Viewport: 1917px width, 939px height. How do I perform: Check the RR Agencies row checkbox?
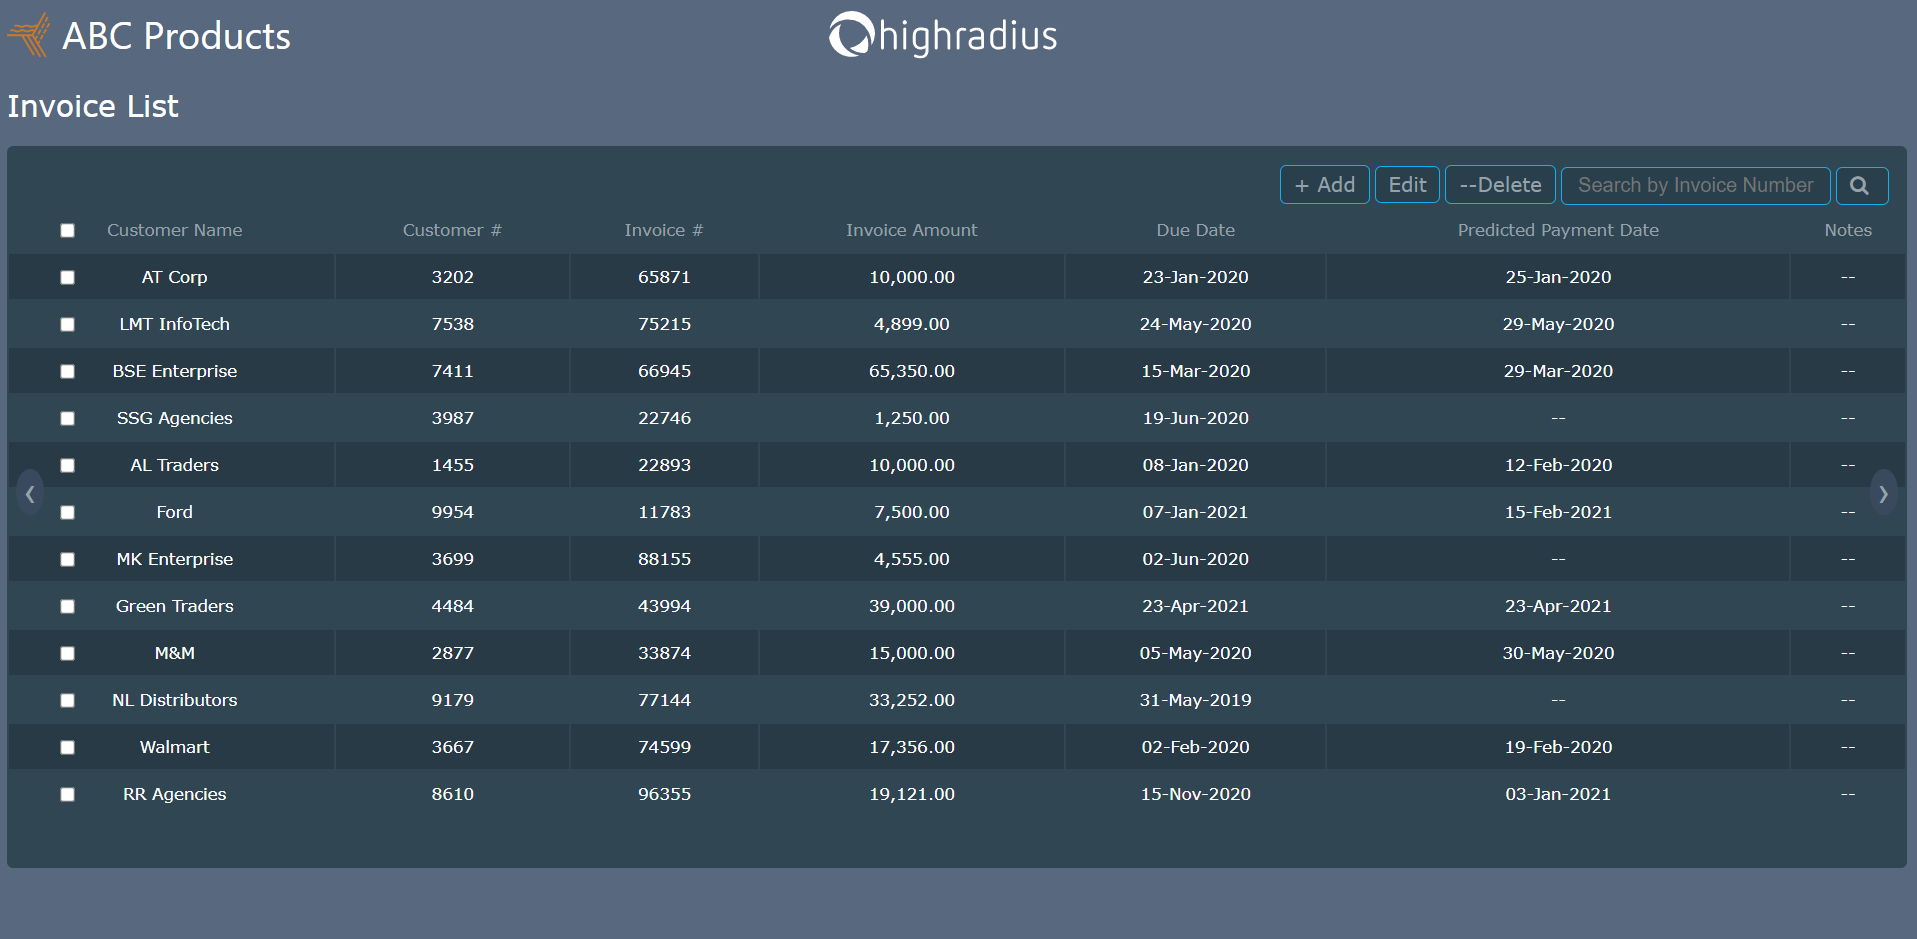67,794
